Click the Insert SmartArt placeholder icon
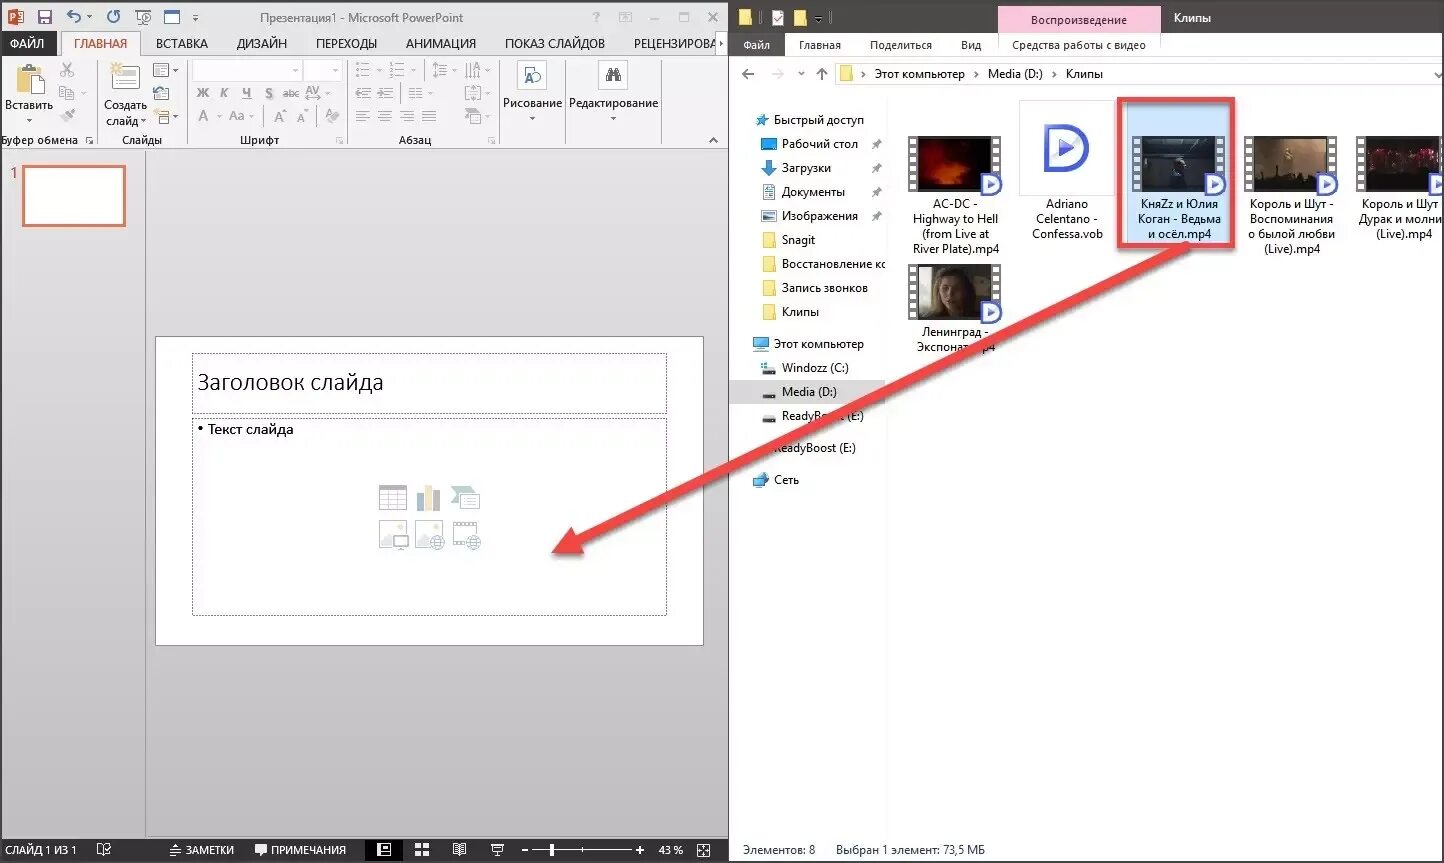Image resolution: width=1444 pixels, height=863 pixels. pos(465,497)
